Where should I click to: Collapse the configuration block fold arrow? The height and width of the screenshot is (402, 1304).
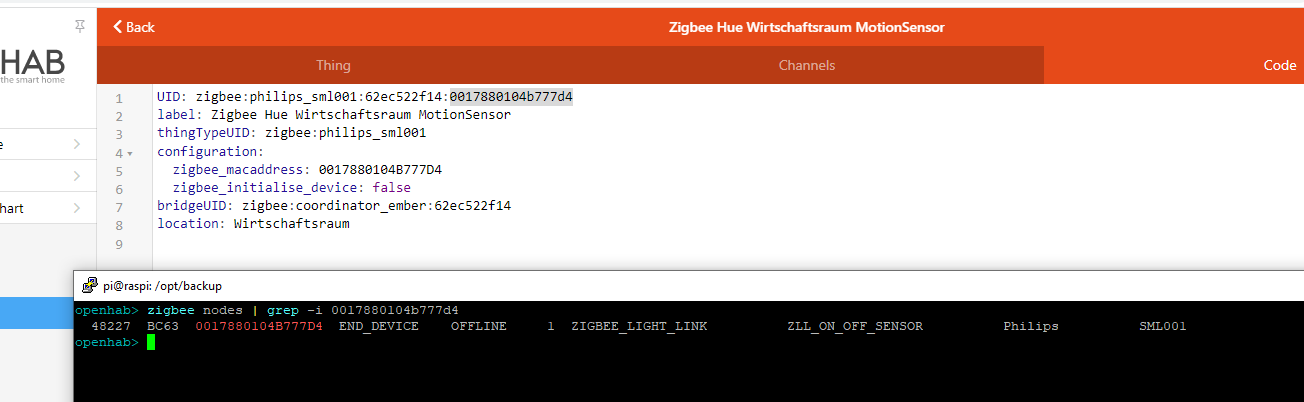(130, 153)
